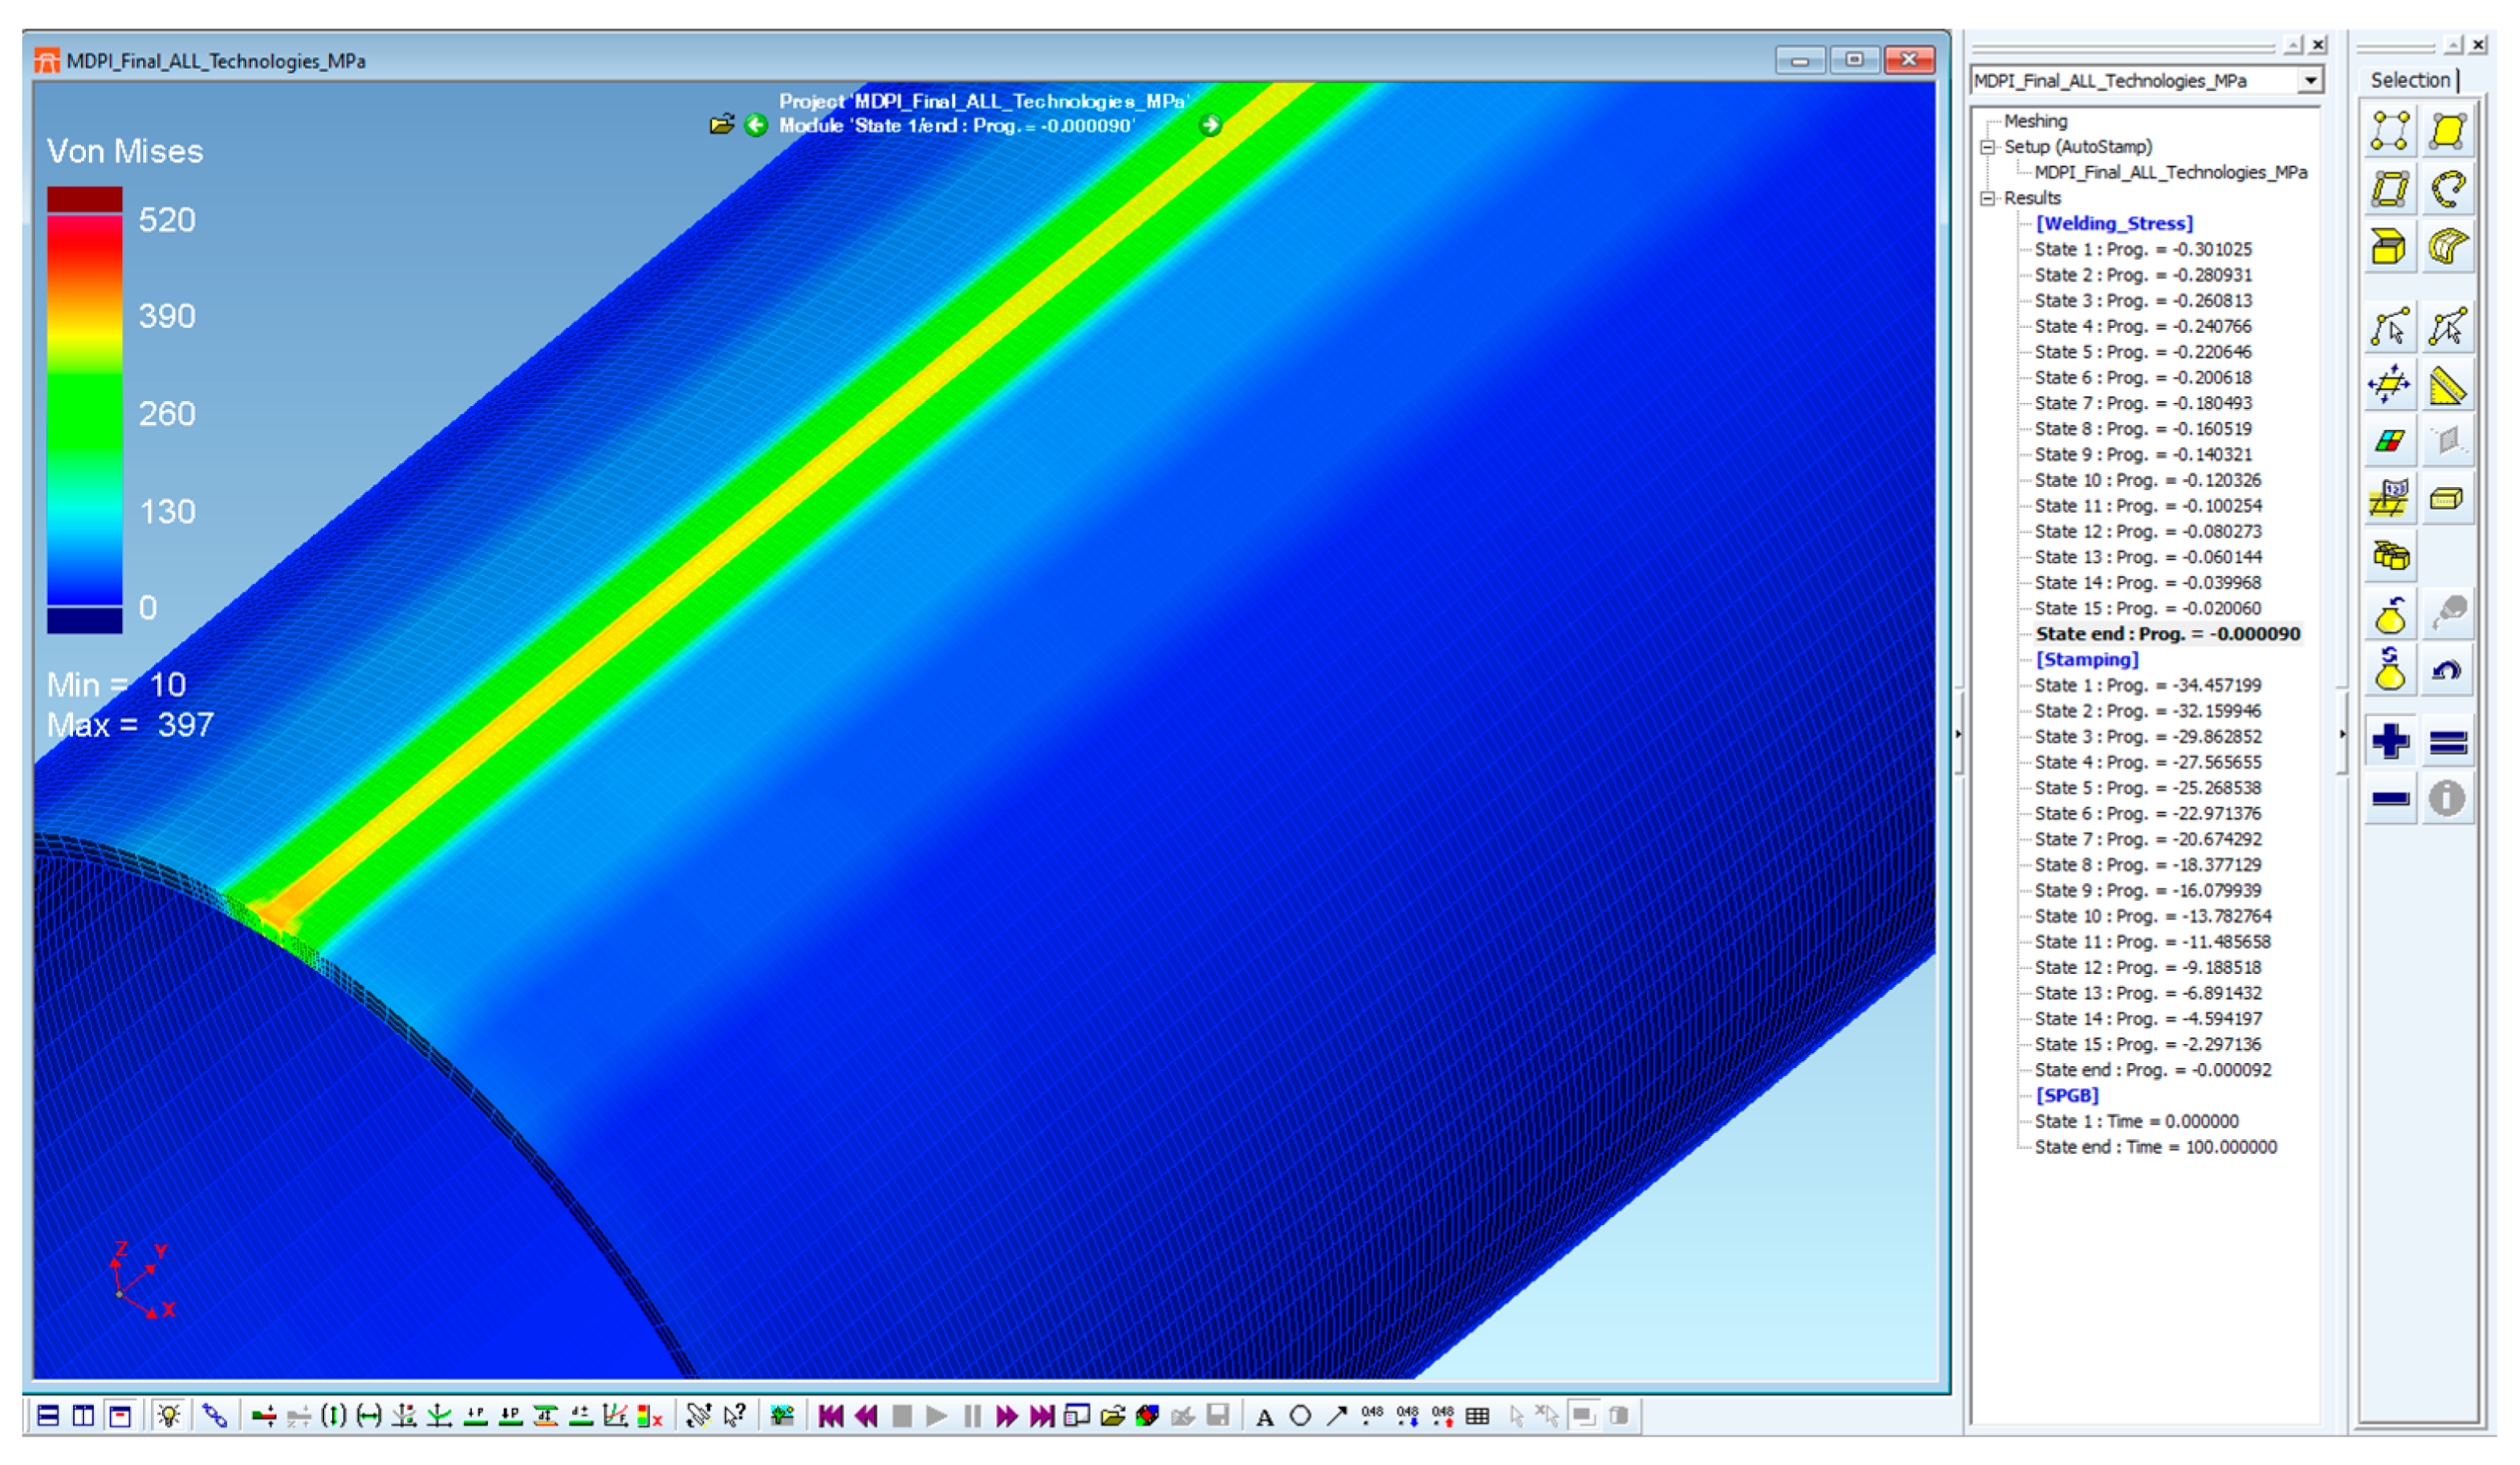The height and width of the screenshot is (1465, 2520).
Task: Select the [Welding_Stress] module entry
Action: point(2114,224)
